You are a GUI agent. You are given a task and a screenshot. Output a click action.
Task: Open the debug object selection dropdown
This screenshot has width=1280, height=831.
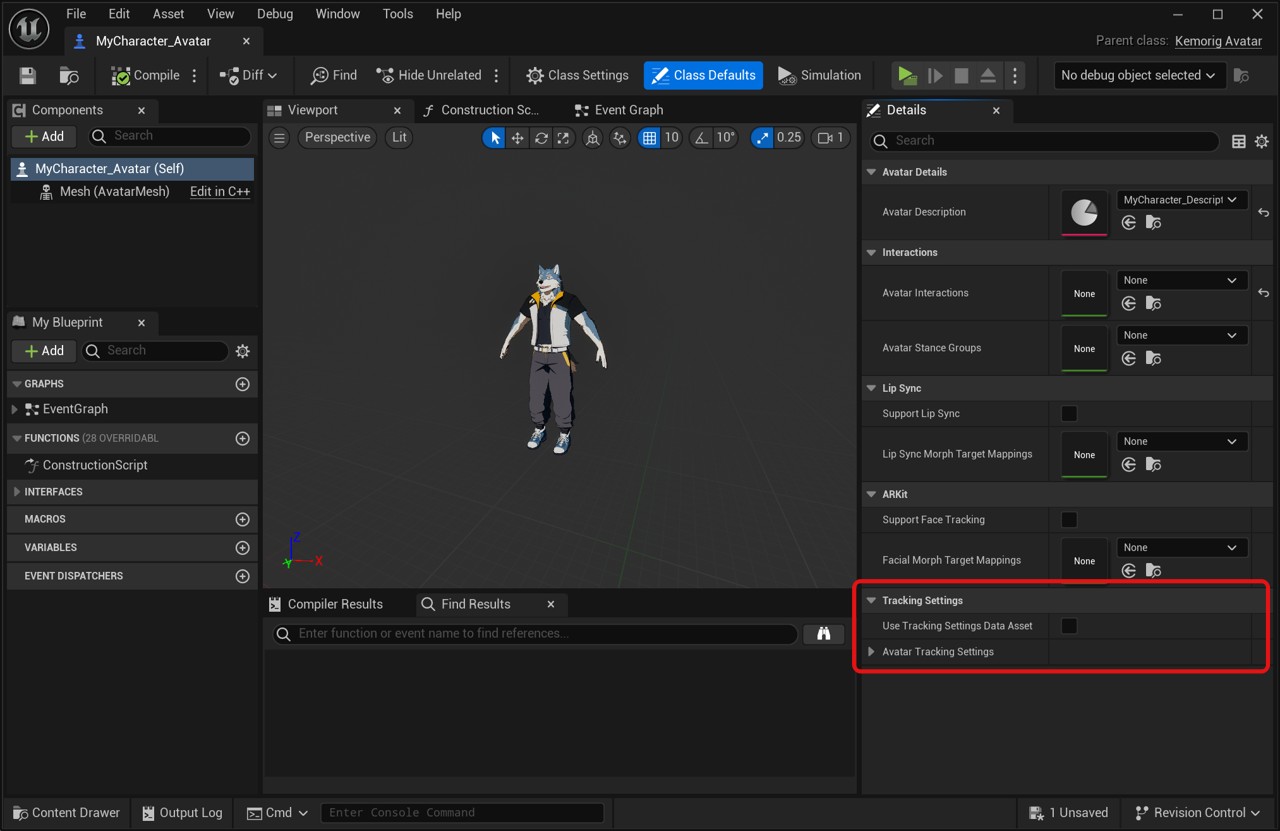[x=1138, y=76]
